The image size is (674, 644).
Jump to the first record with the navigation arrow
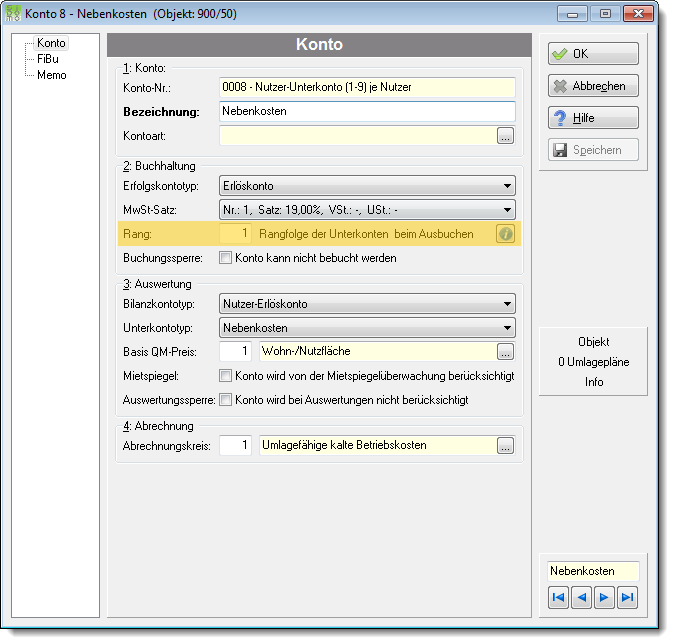(x=558, y=598)
